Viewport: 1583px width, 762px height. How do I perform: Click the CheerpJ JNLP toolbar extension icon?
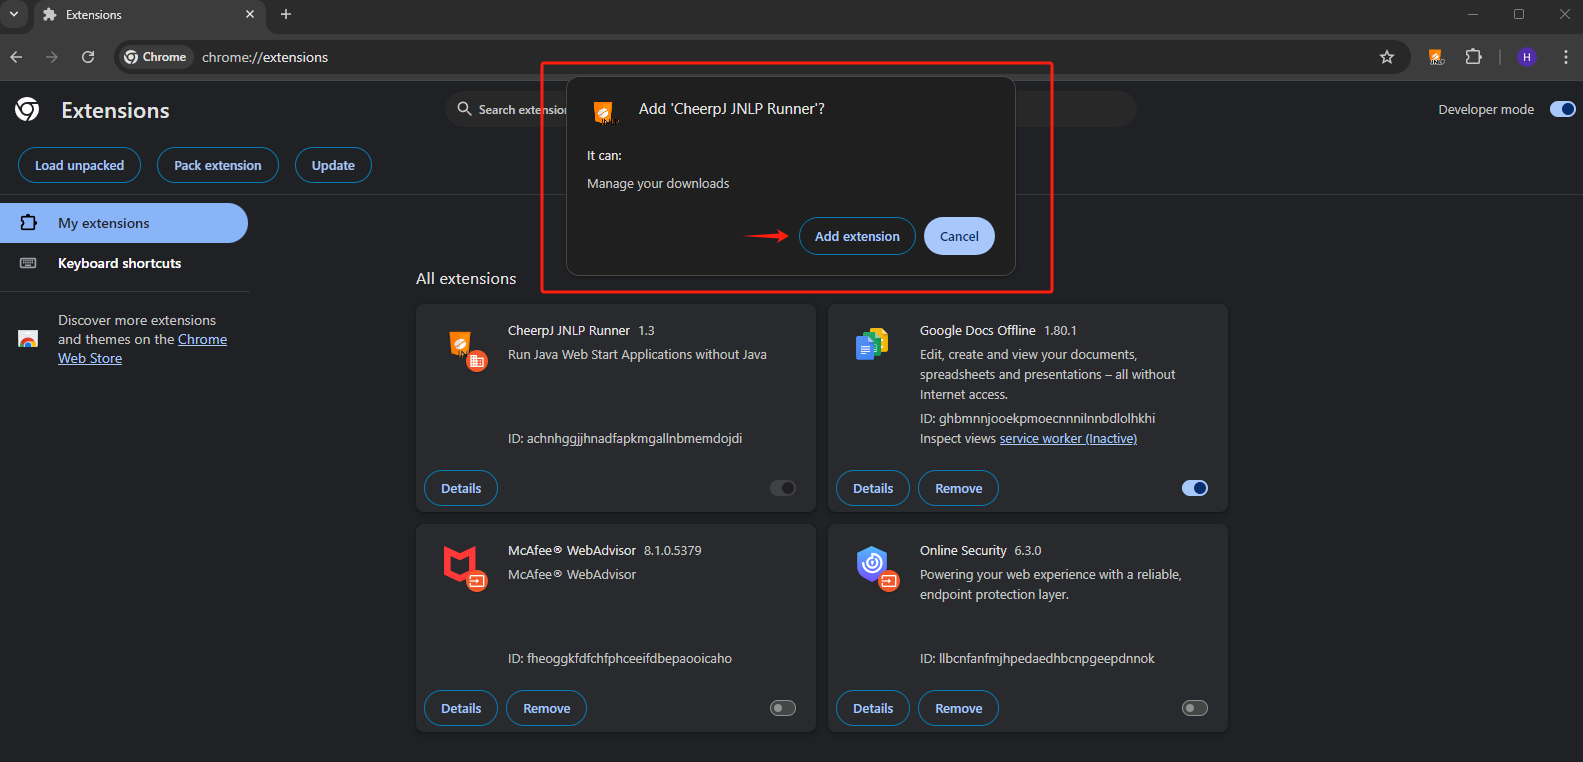click(1436, 57)
